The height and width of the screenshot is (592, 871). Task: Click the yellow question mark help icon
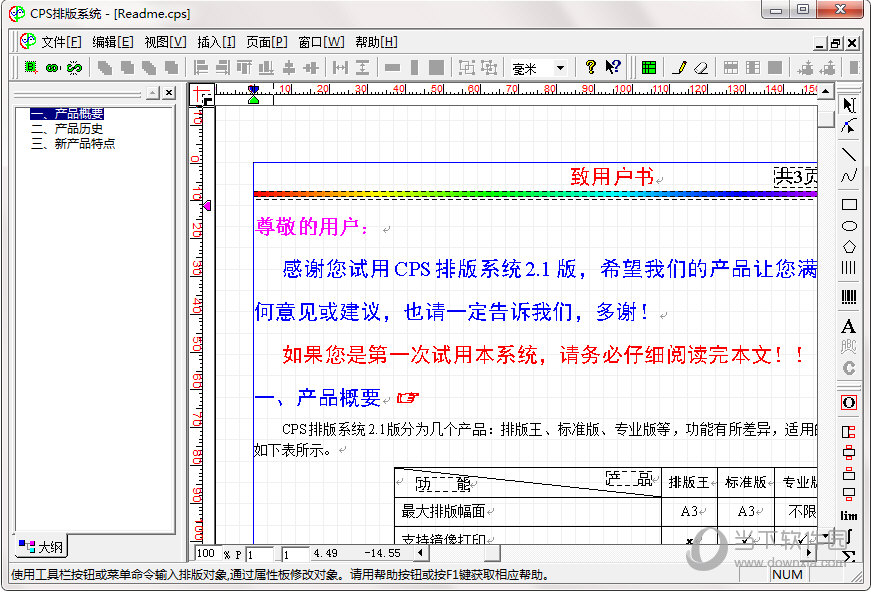coord(590,67)
